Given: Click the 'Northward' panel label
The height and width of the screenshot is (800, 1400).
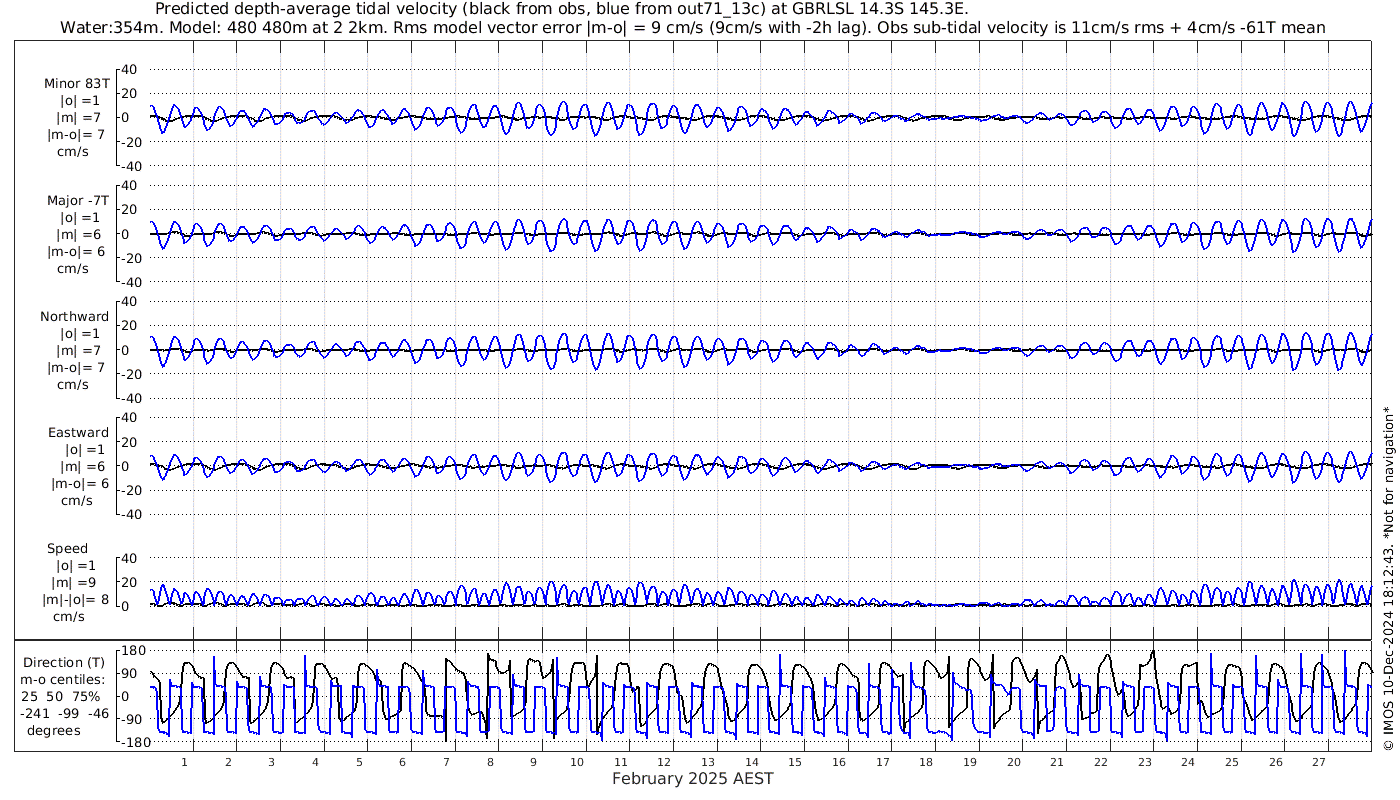Looking at the screenshot, I should click(75, 316).
